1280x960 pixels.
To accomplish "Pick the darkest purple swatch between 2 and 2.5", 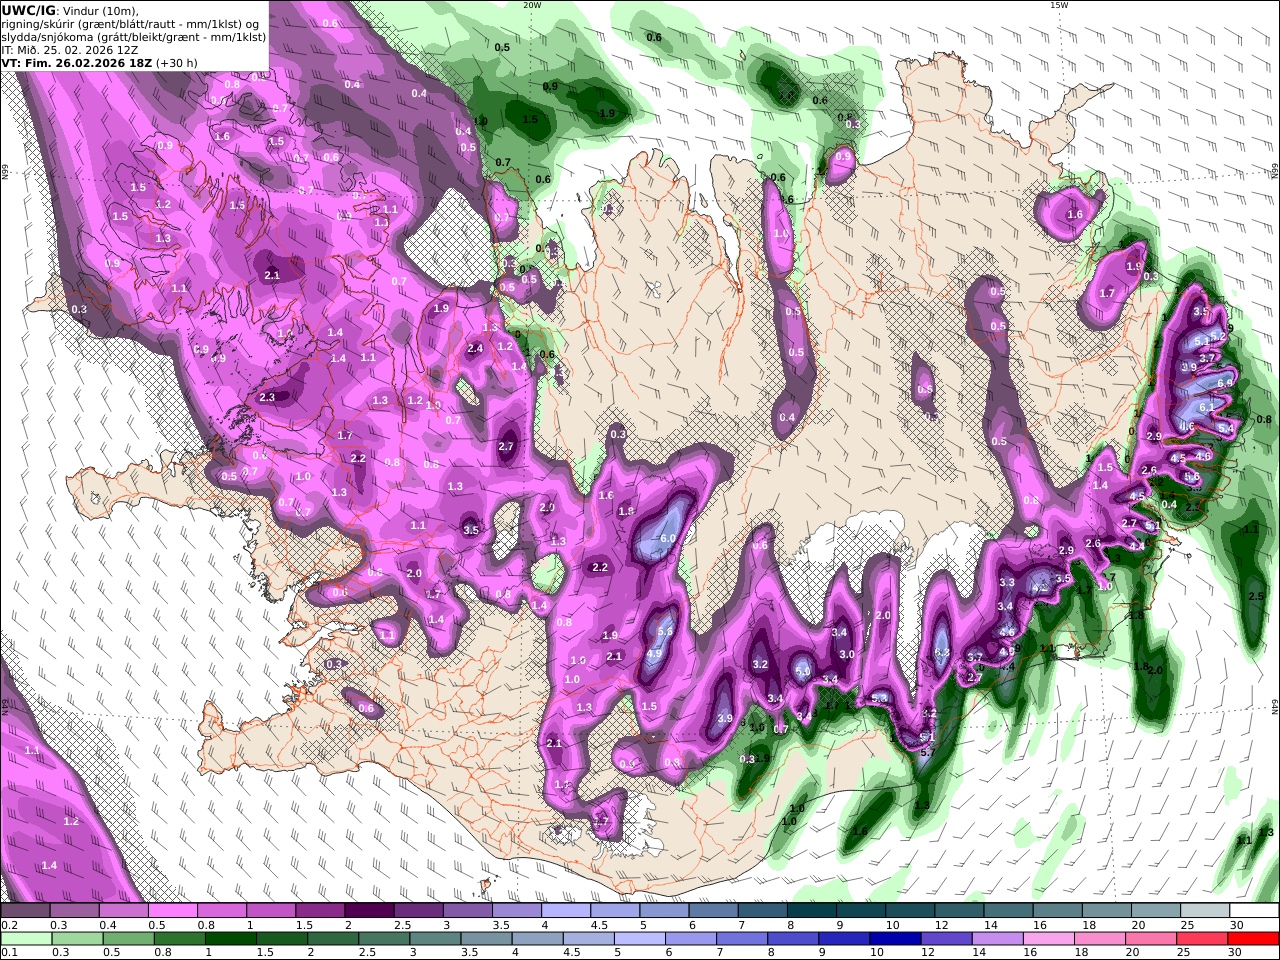I will (x=368, y=911).
